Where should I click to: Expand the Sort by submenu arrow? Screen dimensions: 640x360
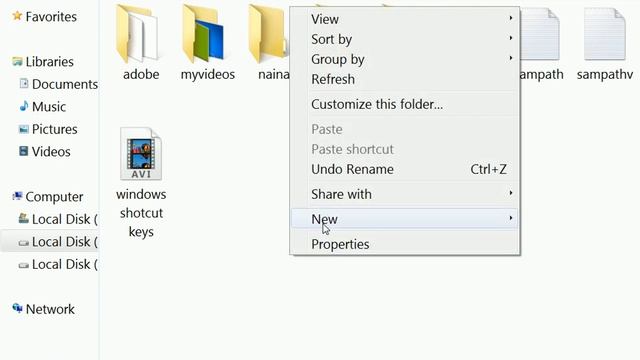511,38
